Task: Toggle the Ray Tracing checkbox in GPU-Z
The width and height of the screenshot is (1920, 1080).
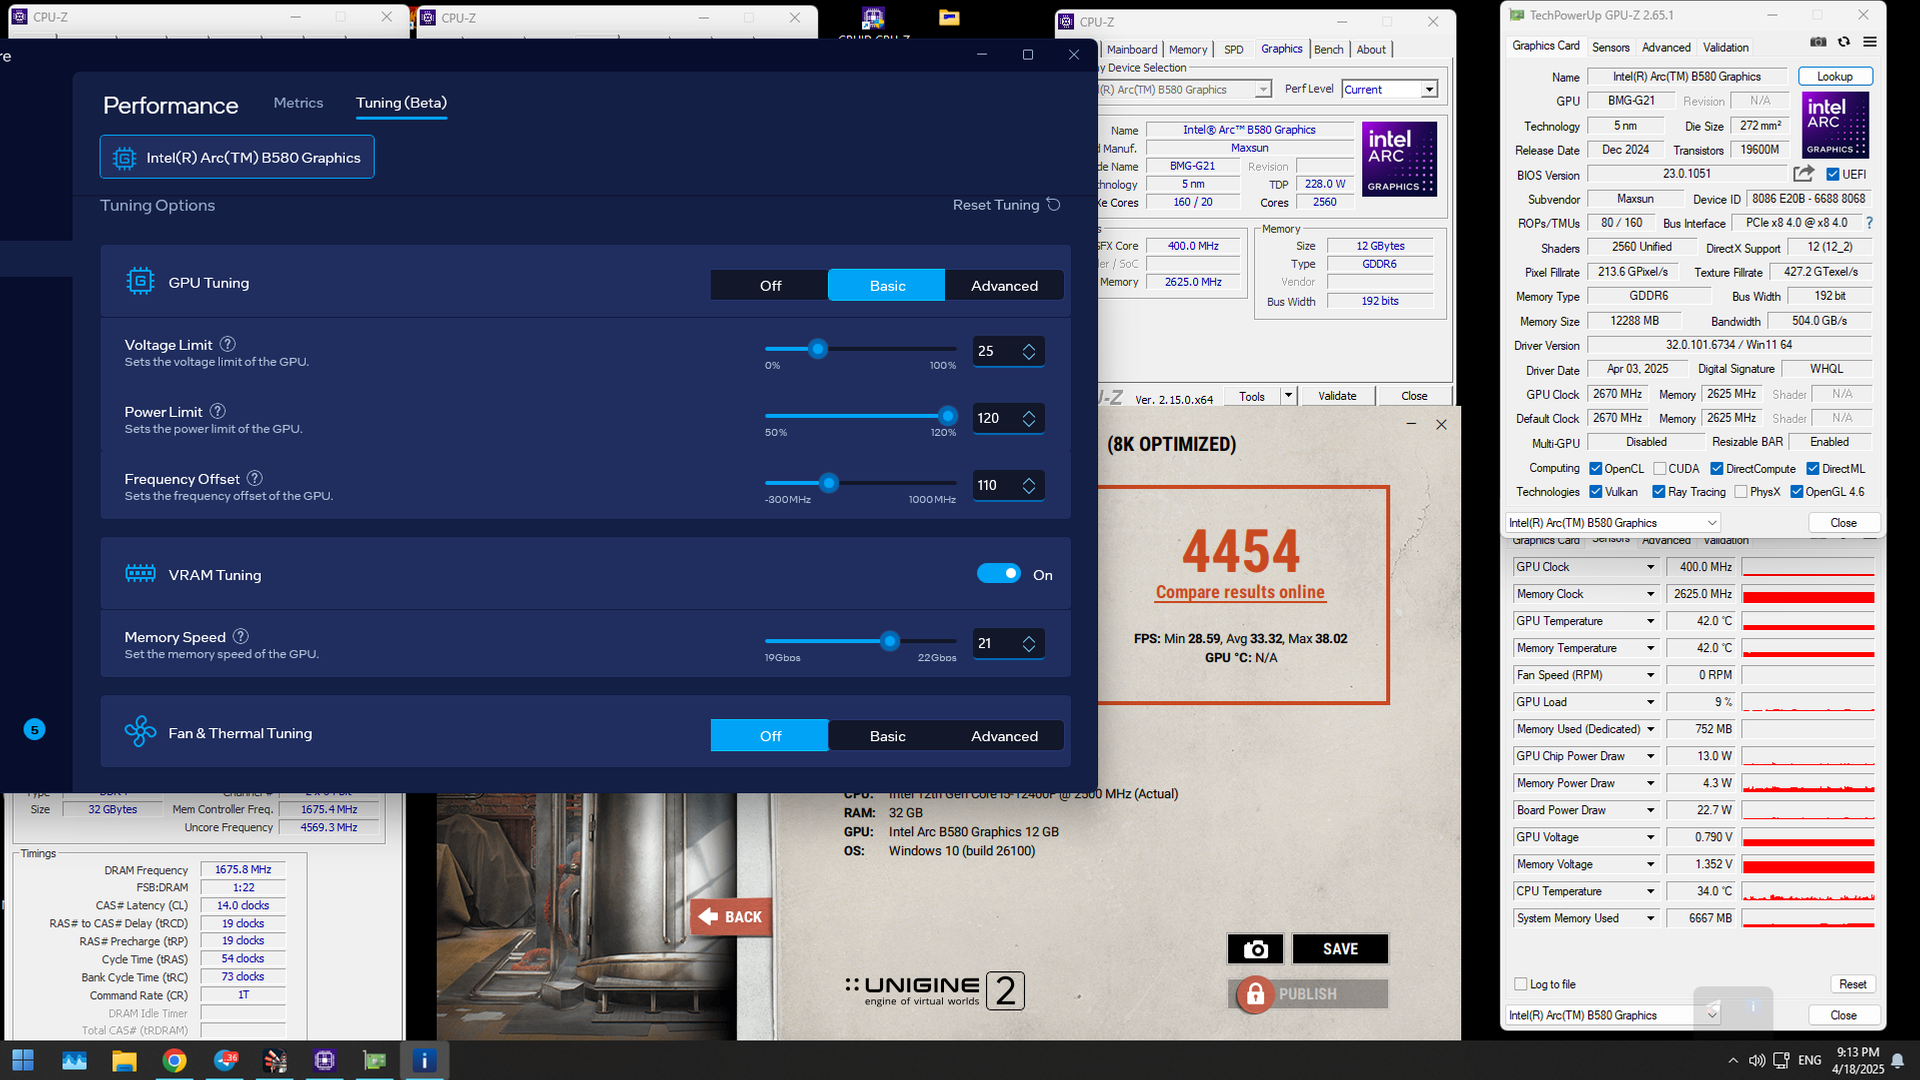Action: [x=1659, y=491]
